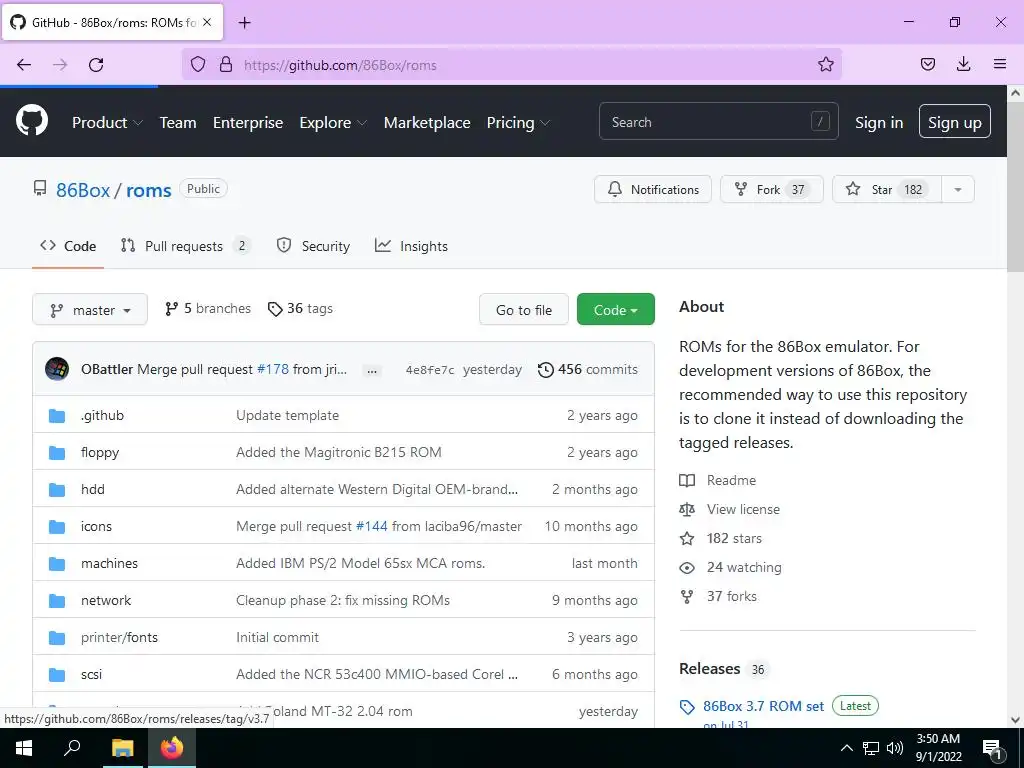Viewport: 1024px width, 768px height.
Task: Click the star icon beside 182 stars
Action: tap(687, 539)
